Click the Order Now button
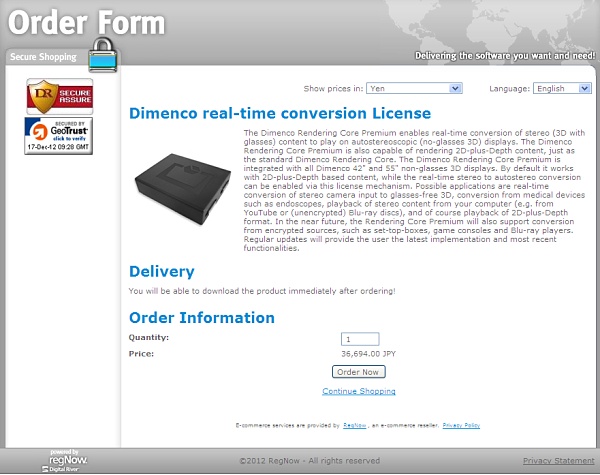The width and height of the screenshot is (600, 475). [x=359, y=372]
